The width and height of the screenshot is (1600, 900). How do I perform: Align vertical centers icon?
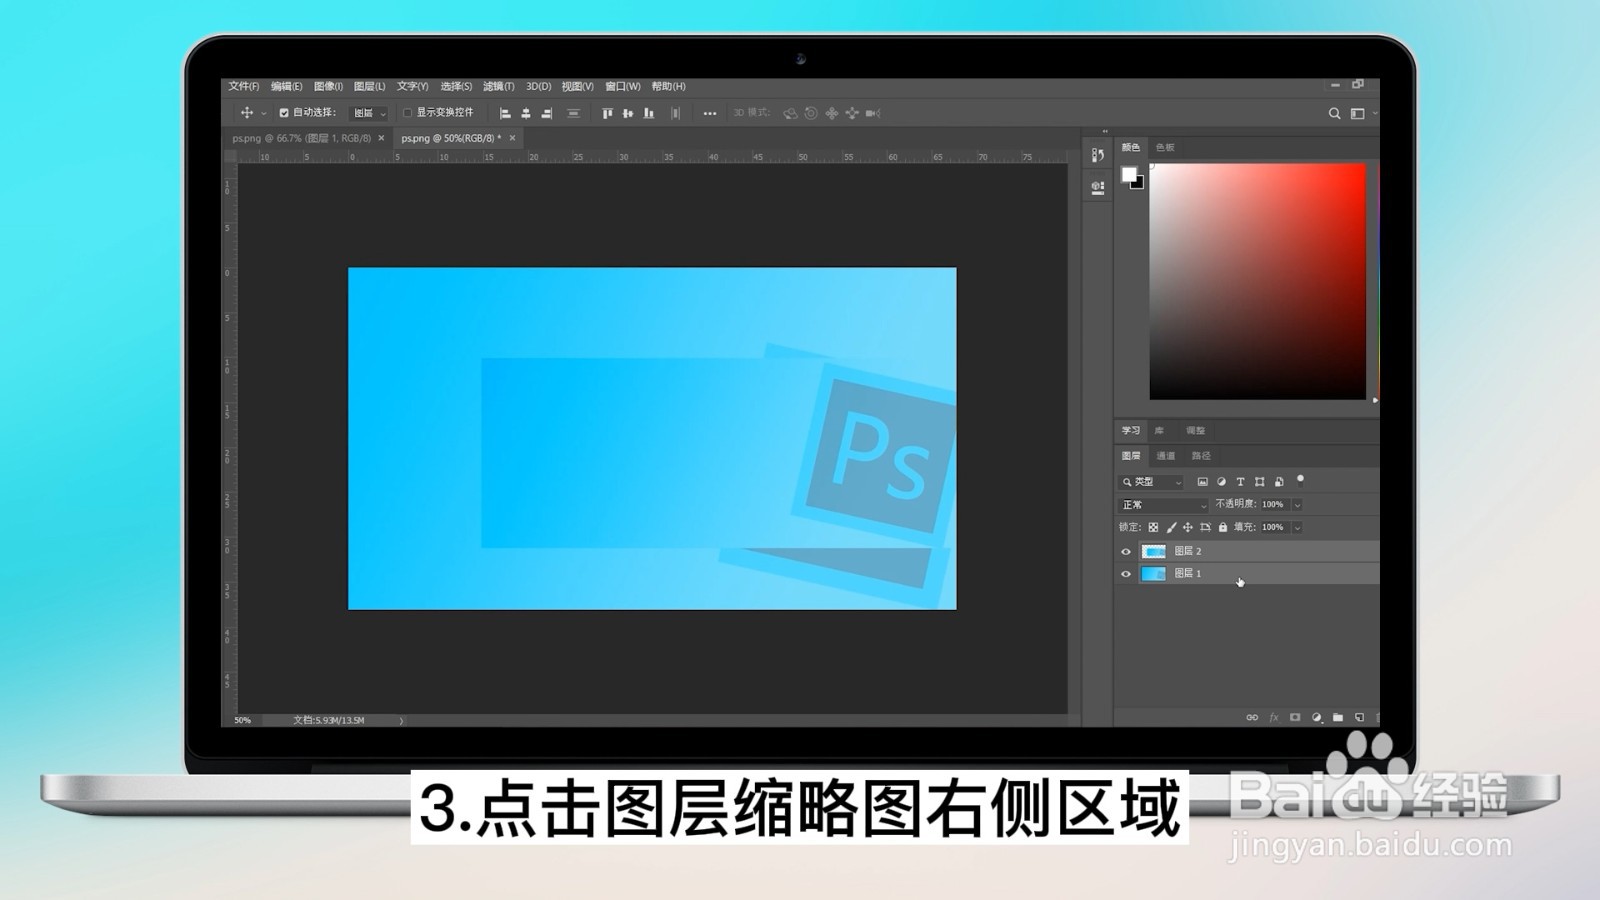628,113
